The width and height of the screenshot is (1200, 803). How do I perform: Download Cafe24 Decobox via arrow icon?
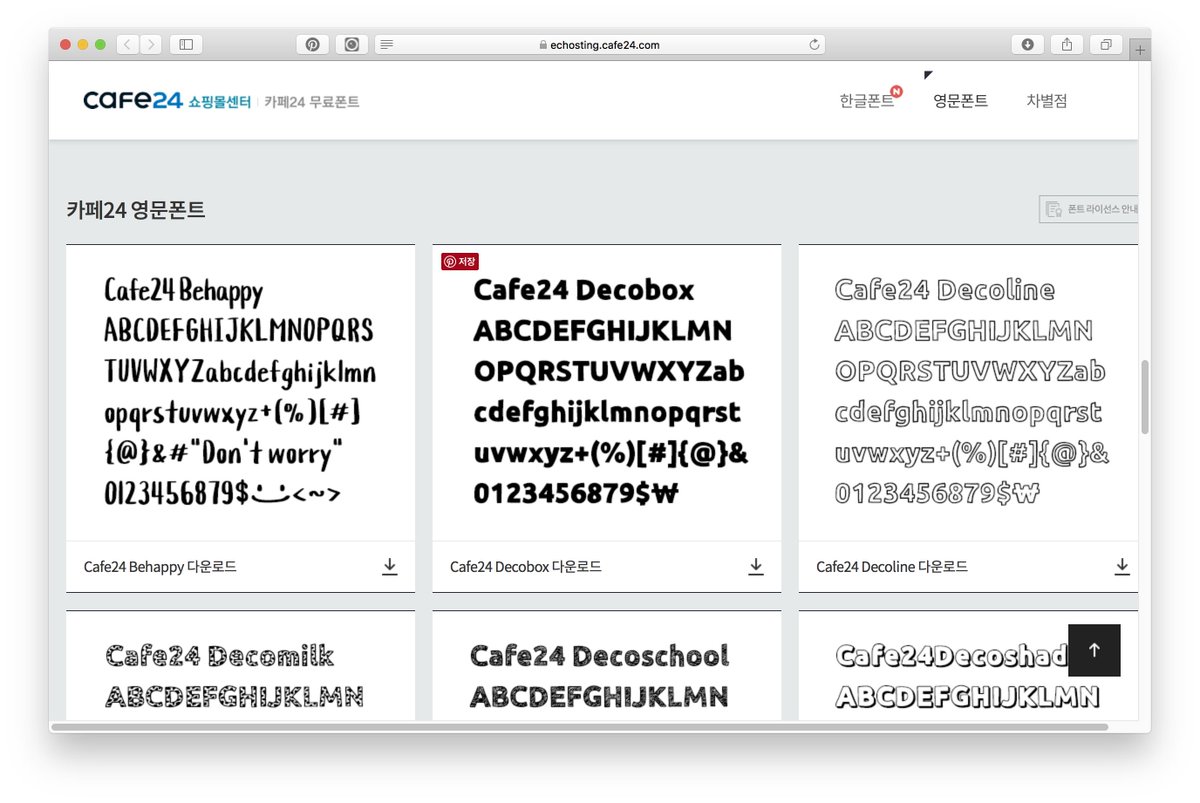pyautogui.click(x=756, y=567)
